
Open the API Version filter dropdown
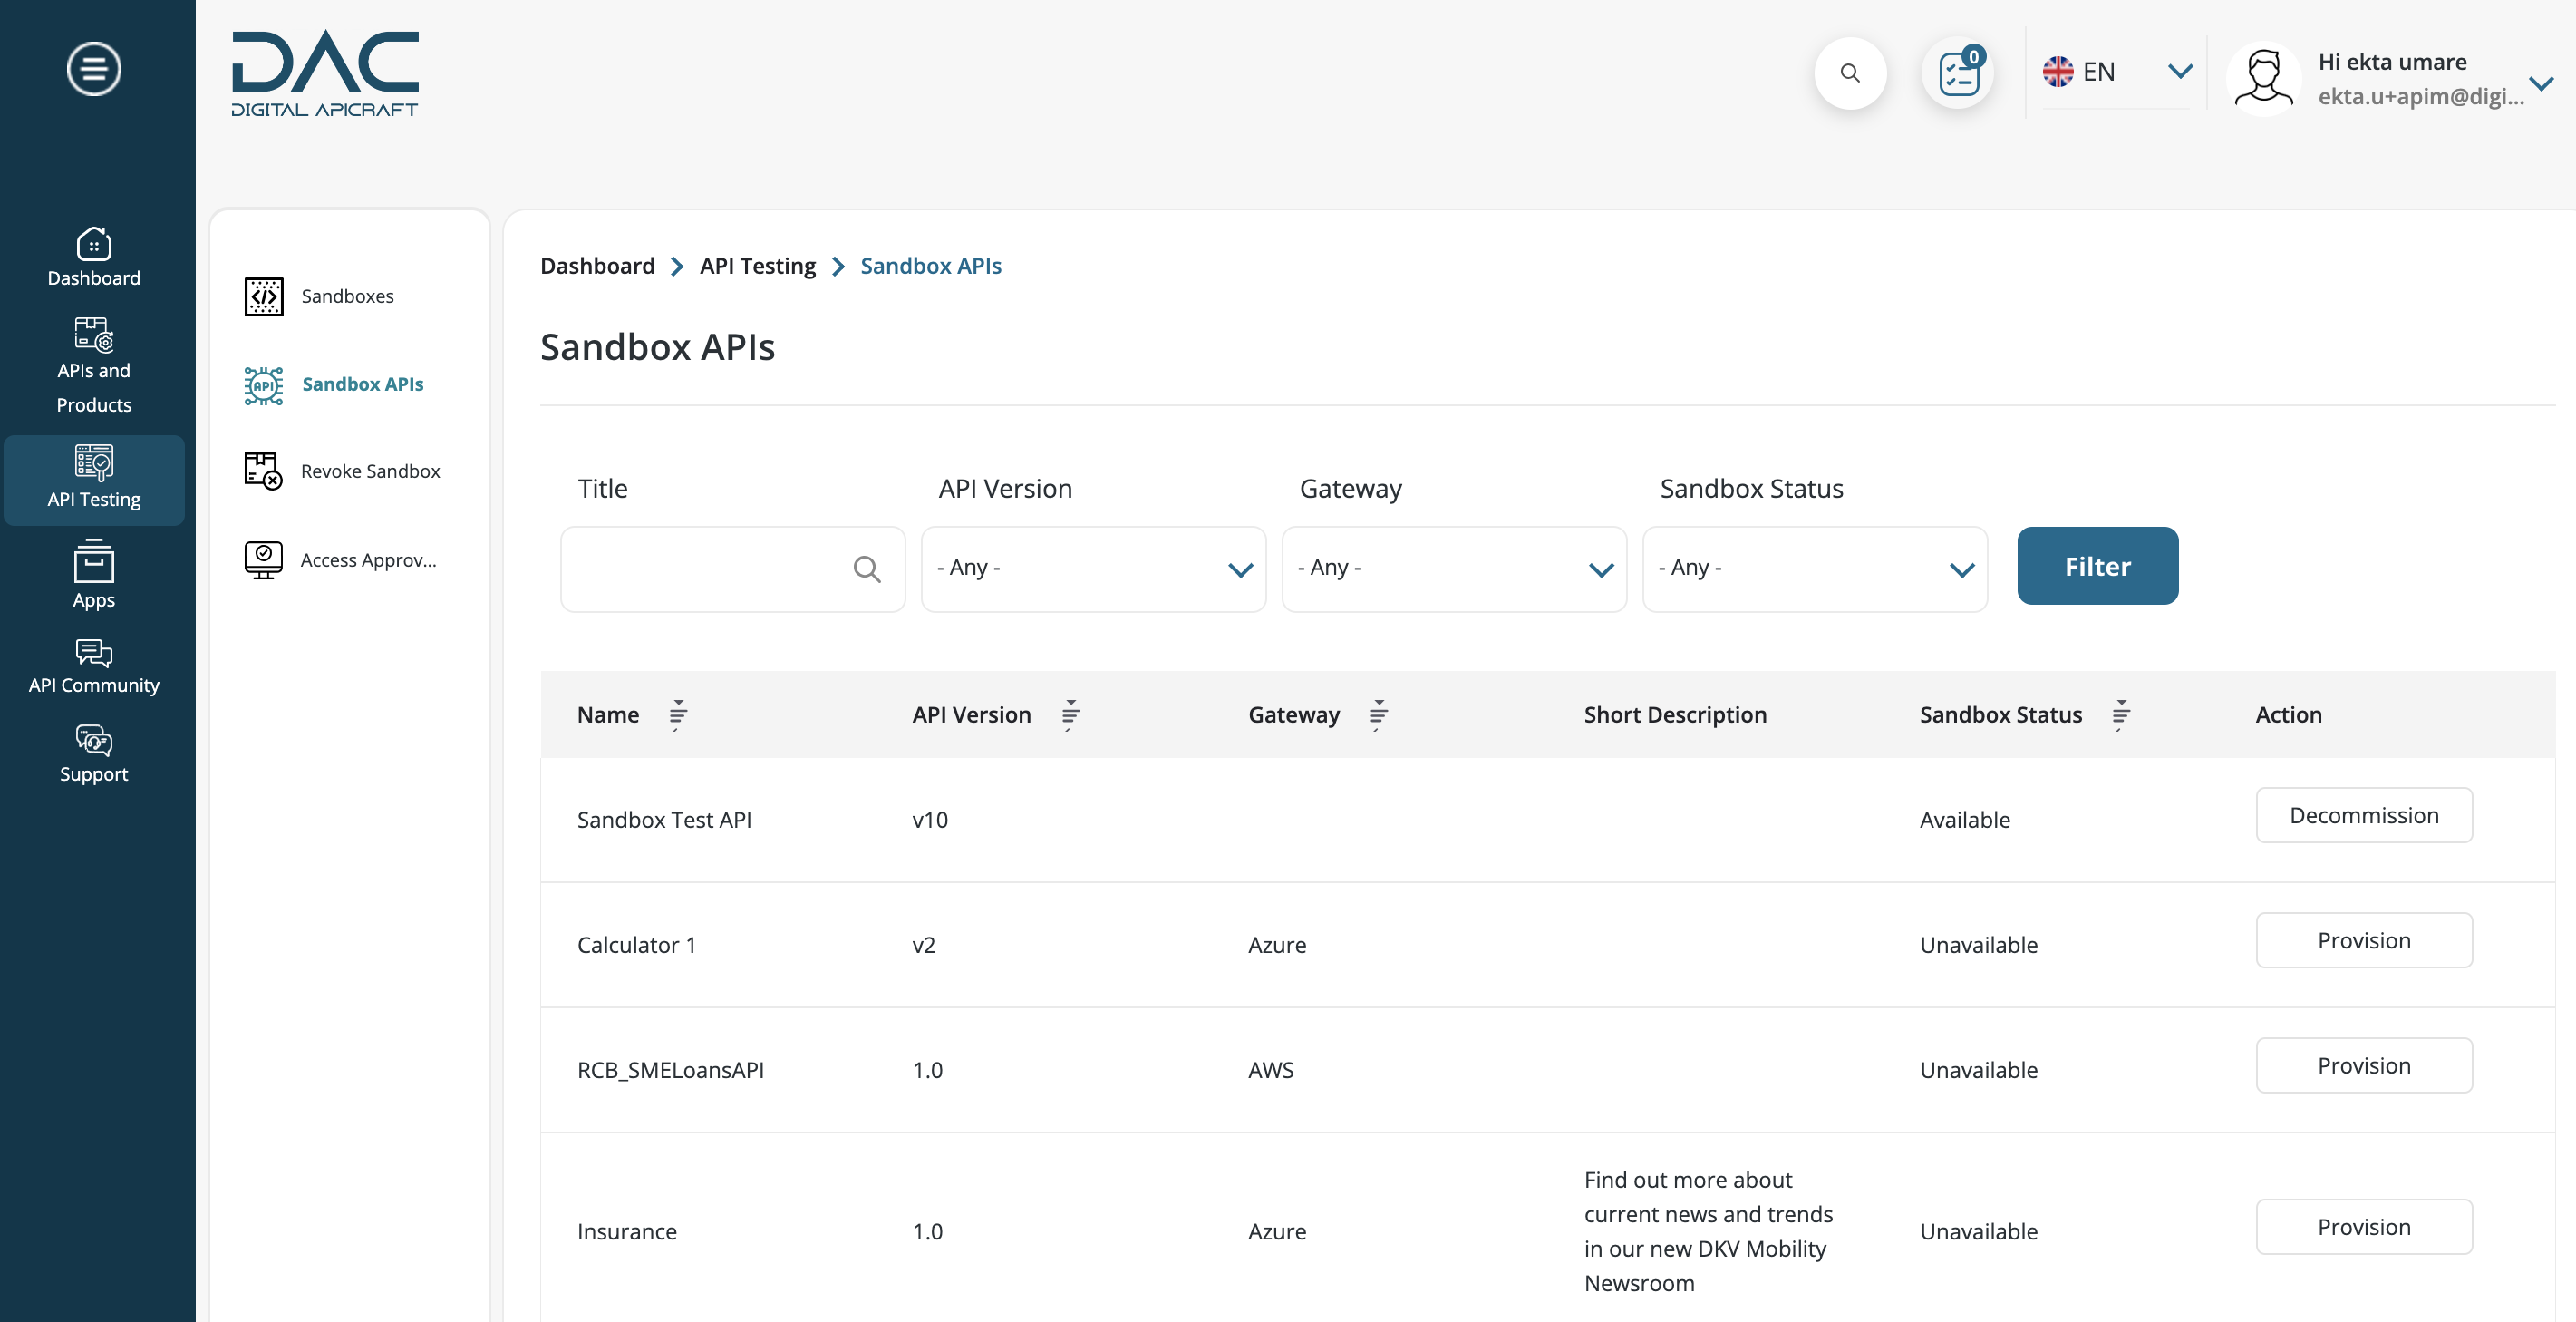click(1093, 569)
